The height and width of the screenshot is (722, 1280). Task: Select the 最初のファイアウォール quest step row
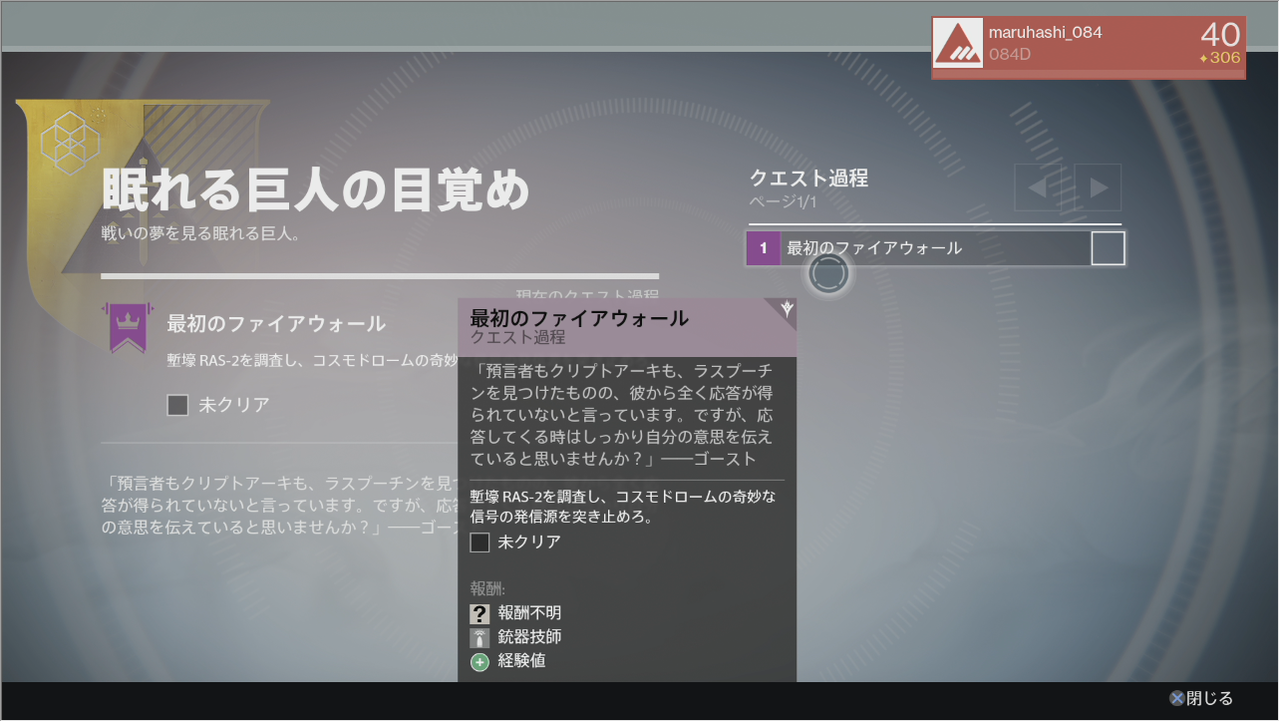pyautogui.click(x=935, y=248)
